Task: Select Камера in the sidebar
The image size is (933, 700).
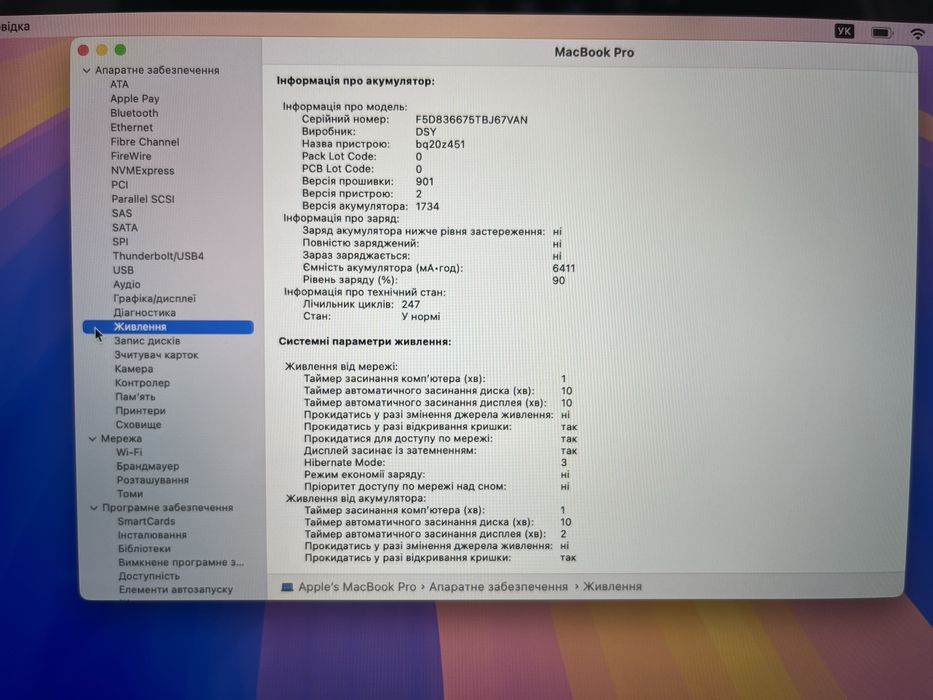Action: click(134, 369)
